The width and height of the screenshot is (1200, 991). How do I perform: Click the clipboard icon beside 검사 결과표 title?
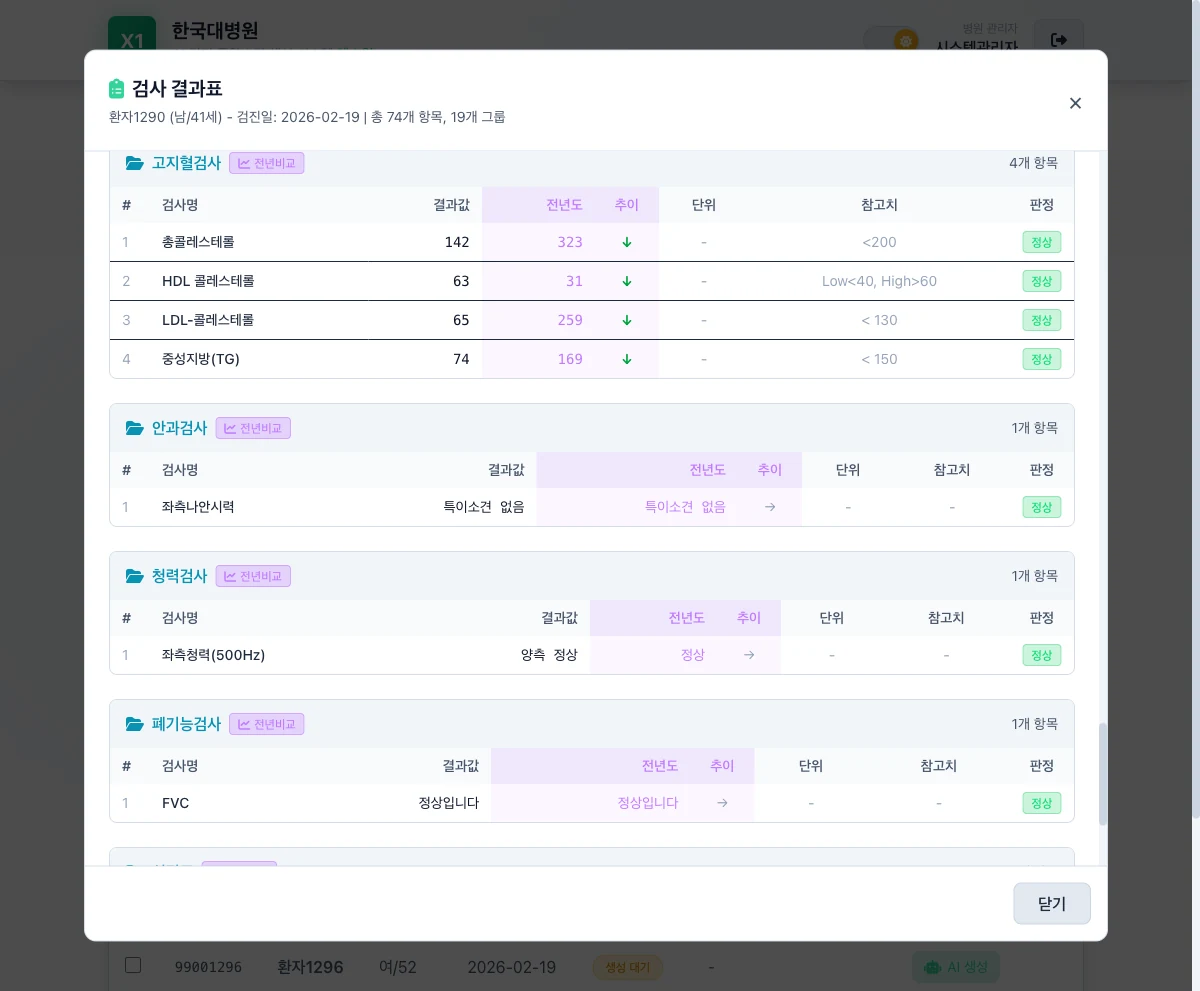117,89
